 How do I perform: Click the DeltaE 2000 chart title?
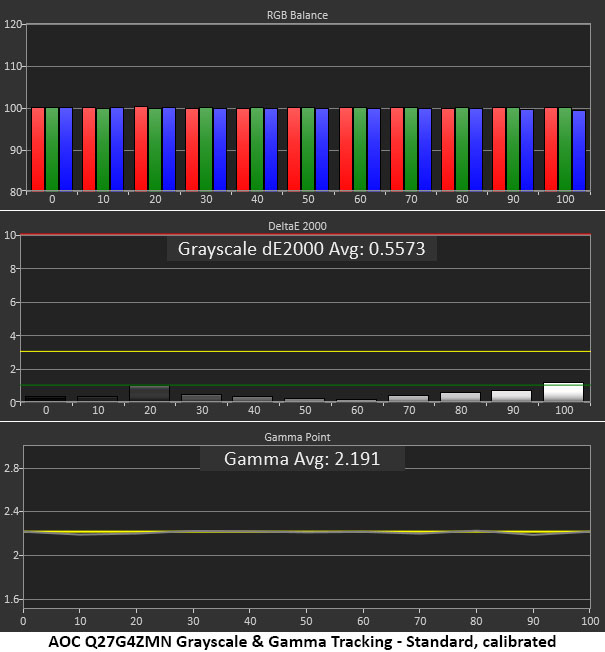click(x=297, y=226)
